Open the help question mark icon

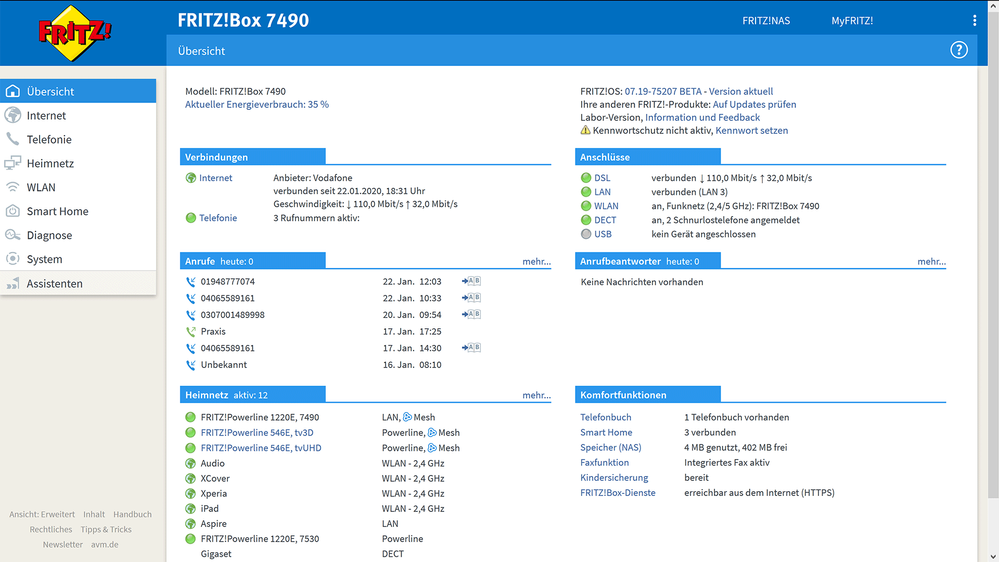point(958,50)
